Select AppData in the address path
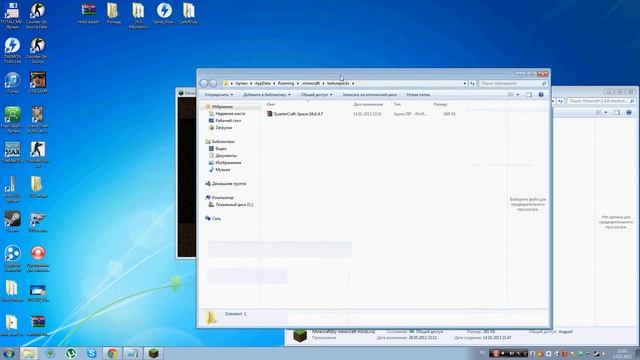Image resolution: width=640 pixels, height=360 pixels. point(262,83)
